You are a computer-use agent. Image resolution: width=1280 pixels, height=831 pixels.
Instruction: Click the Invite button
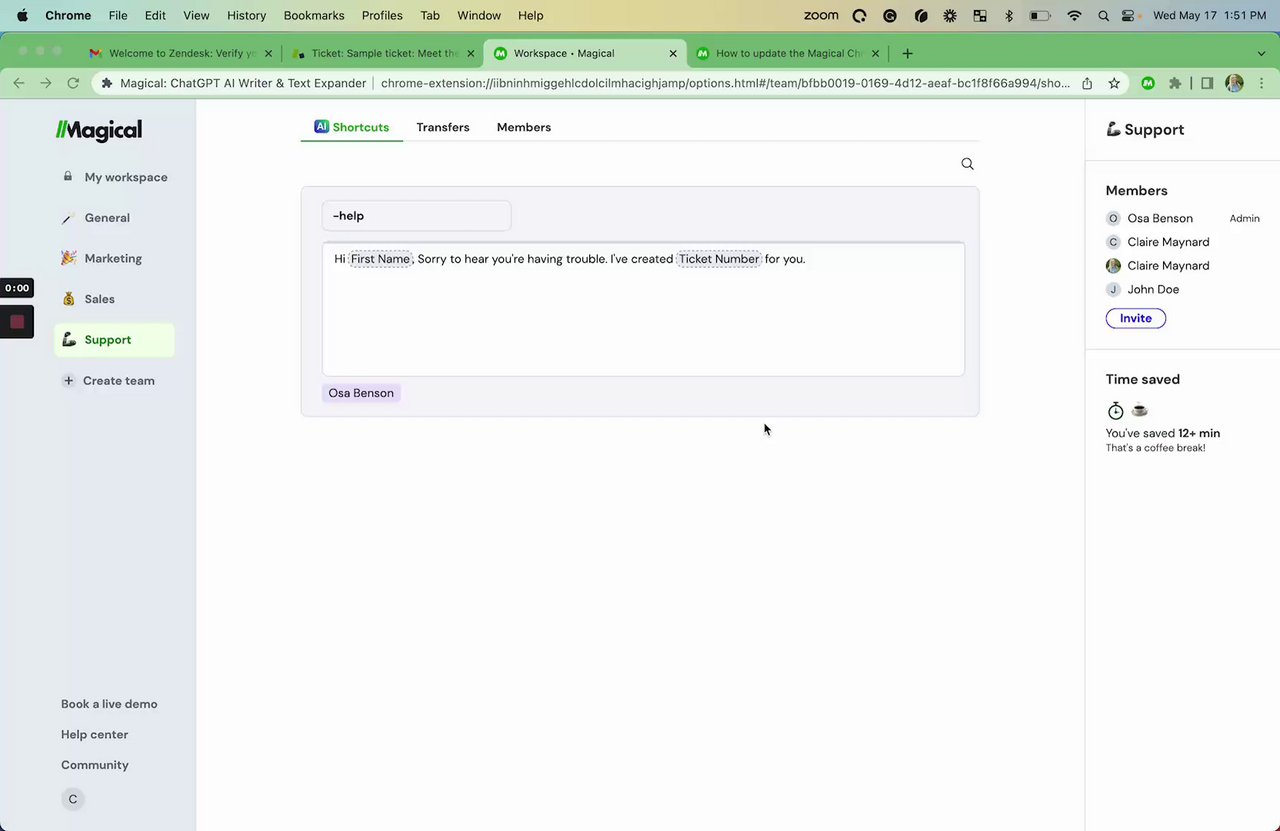click(x=1136, y=318)
